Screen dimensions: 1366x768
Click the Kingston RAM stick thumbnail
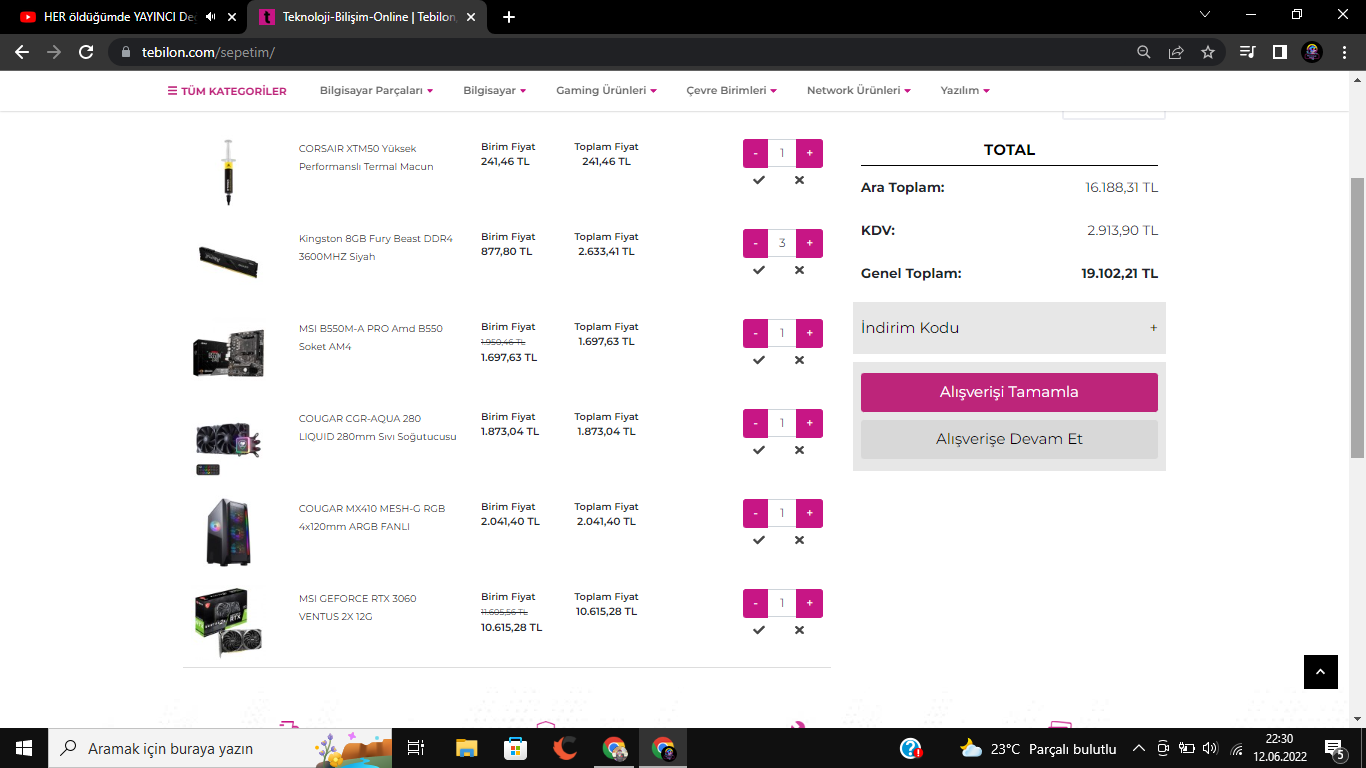[x=229, y=261]
